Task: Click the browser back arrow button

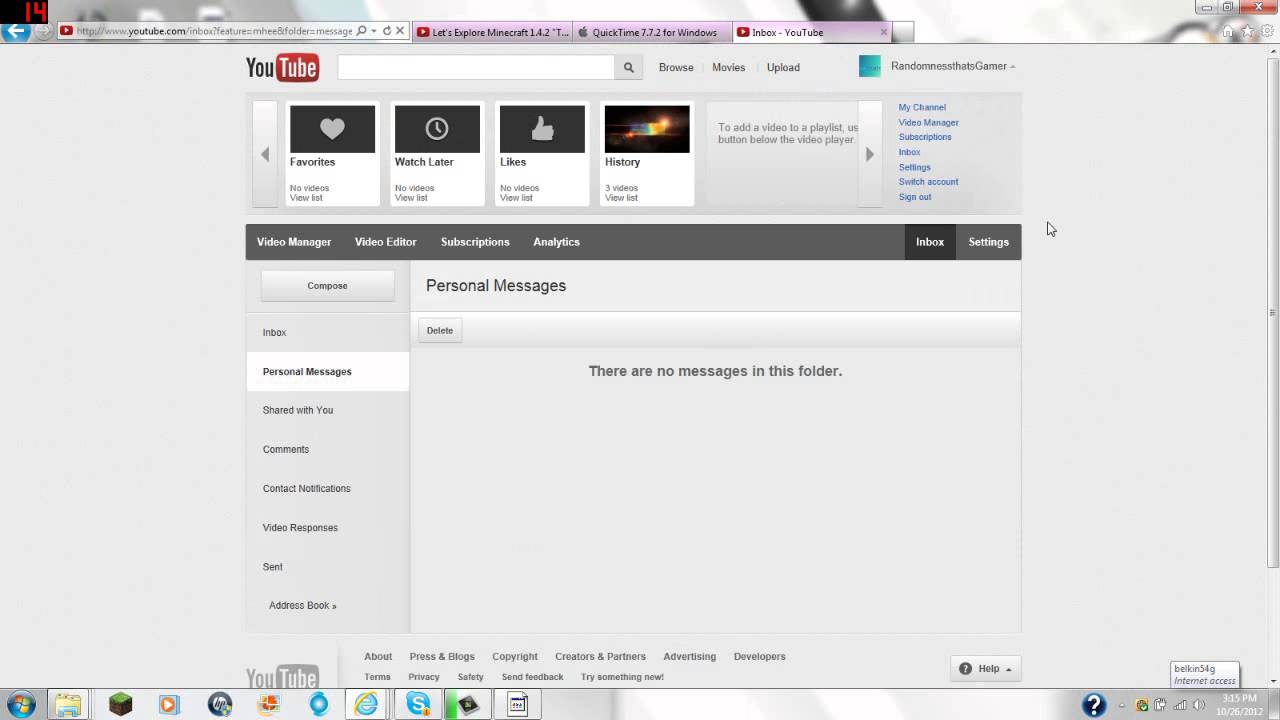Action: 15,31
